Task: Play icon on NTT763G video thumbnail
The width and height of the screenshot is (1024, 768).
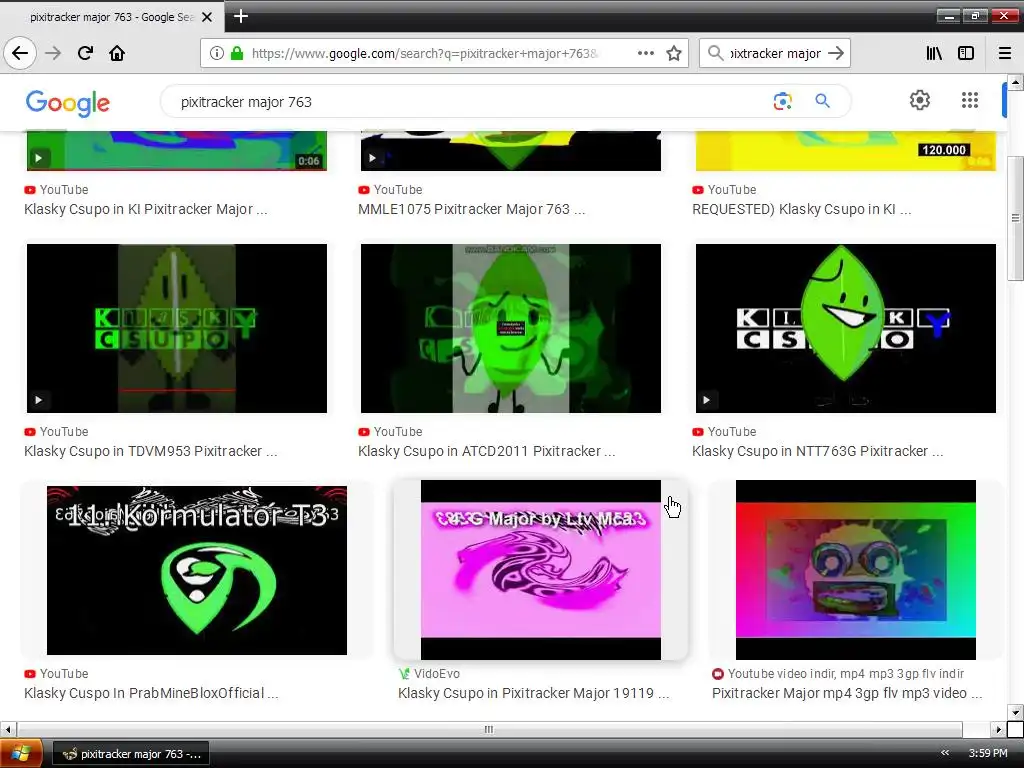Action: [x=707, y=400]
